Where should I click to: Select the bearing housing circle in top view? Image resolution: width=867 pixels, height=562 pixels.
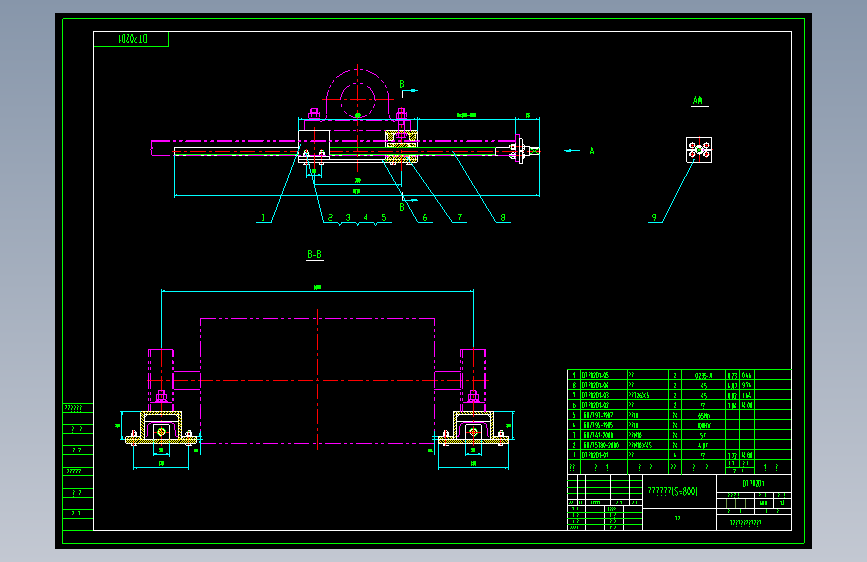pos(358,100)
